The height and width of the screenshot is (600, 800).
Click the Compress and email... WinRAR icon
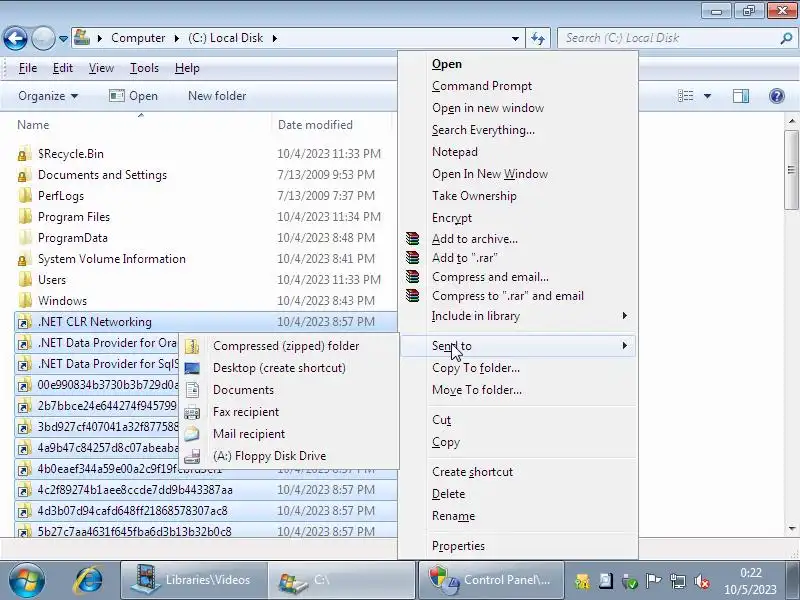click(x=412, y=277)
